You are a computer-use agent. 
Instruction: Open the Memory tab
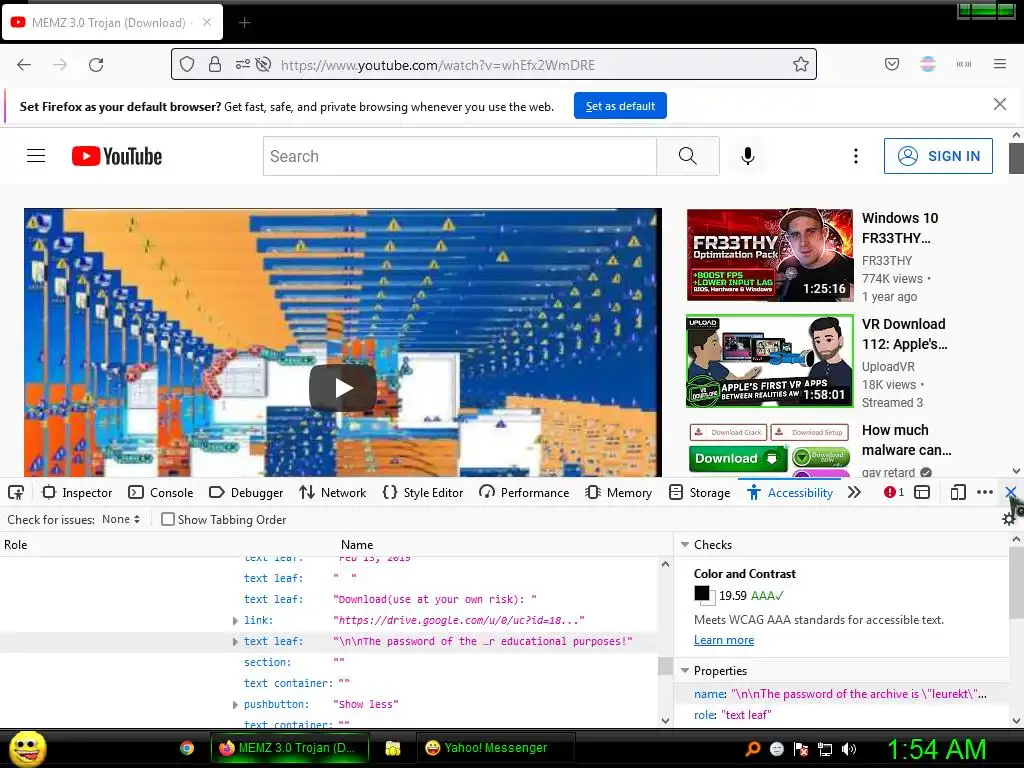click(x=618, y=492)
